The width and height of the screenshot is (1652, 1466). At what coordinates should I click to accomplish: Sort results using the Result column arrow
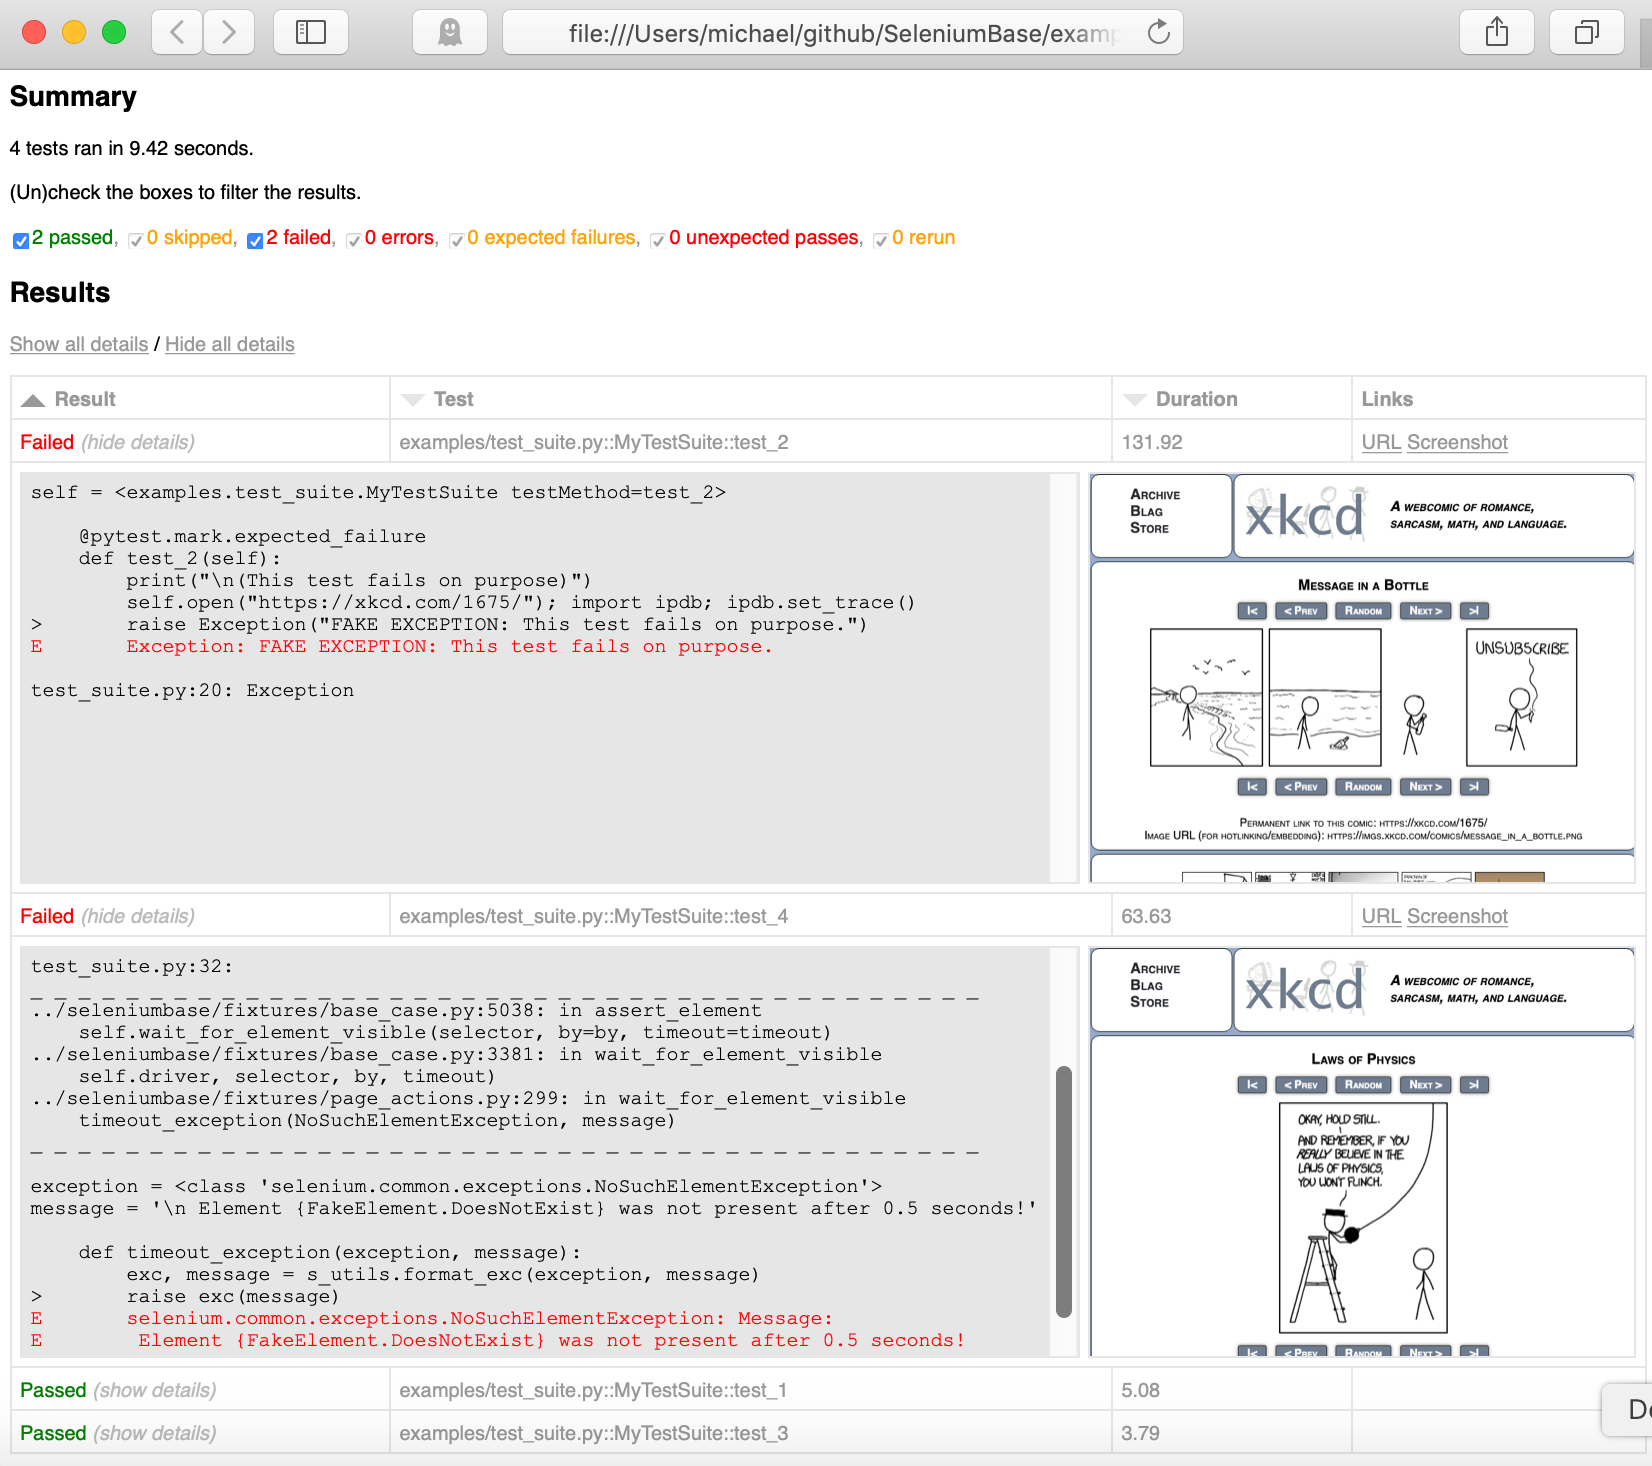[x=33, y=398]
